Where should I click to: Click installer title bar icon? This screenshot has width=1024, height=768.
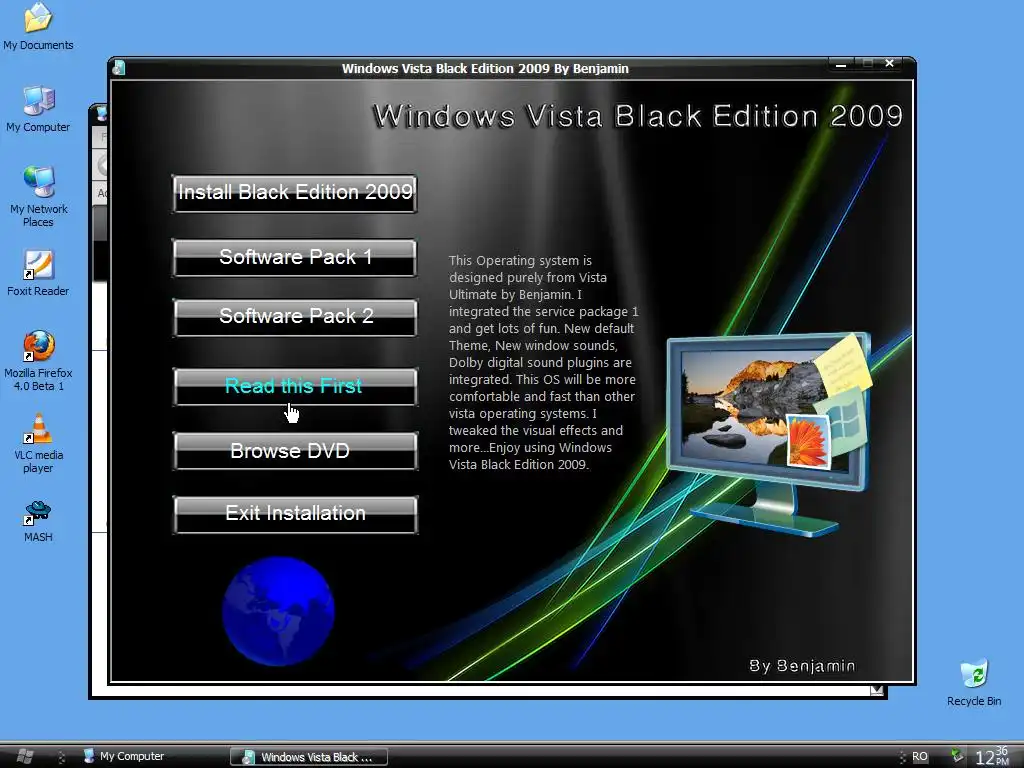pos(119,68)
